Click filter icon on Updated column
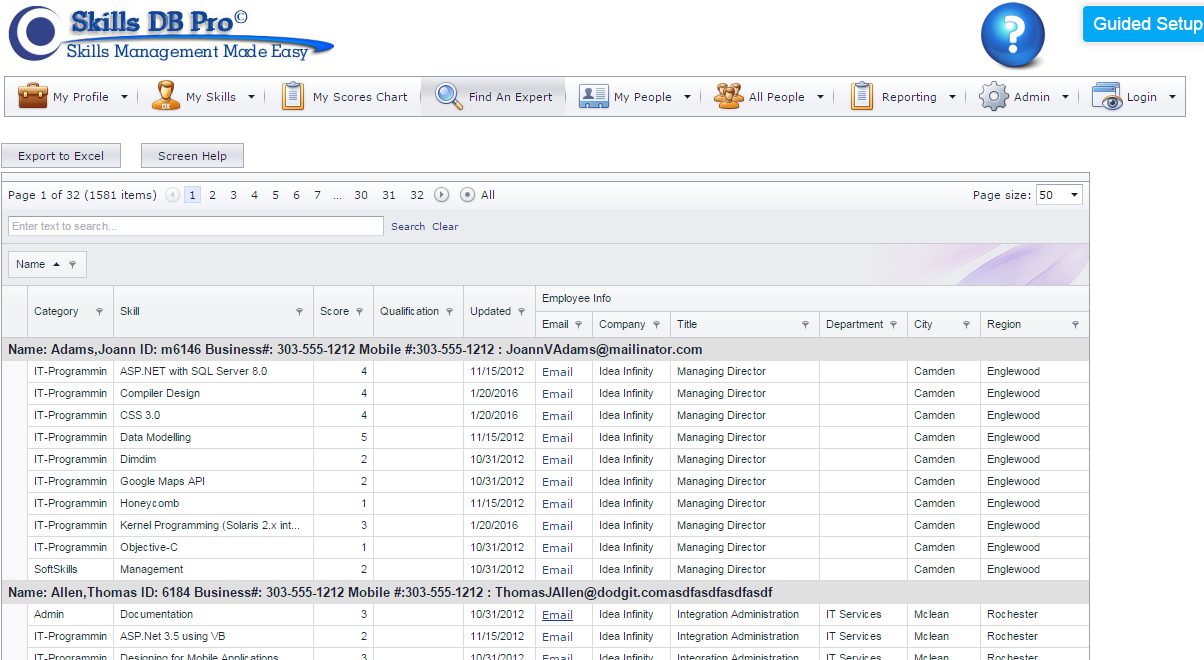Image resolution: width=1204 pixels, height=660 pixels. 522,312
